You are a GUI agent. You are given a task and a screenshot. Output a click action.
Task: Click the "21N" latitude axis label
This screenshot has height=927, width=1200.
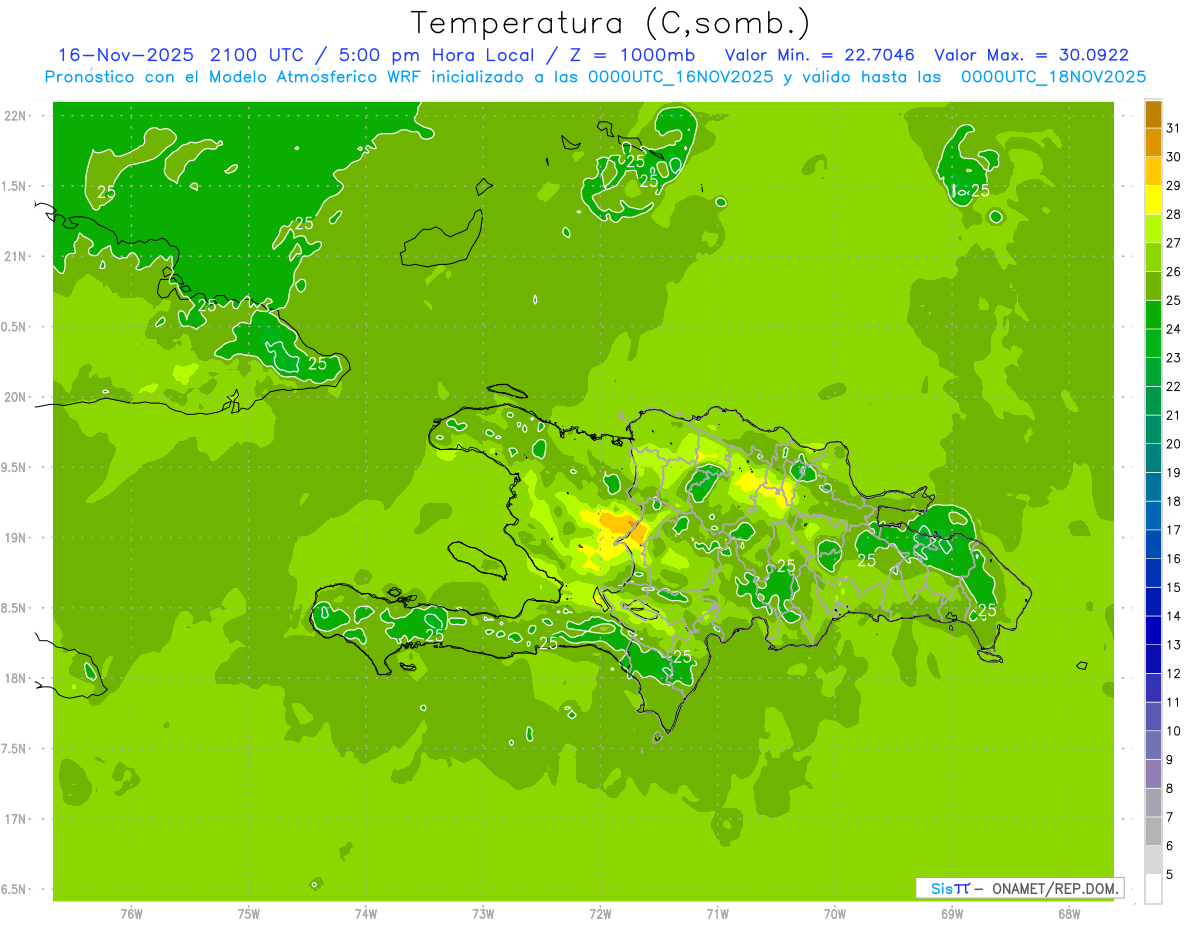tap(15, 257)
